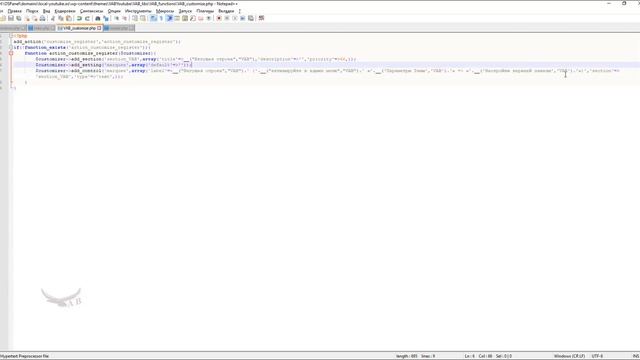Click the Playback macro icon
This screenshot has width=640, height=360.
click(235, 18)
